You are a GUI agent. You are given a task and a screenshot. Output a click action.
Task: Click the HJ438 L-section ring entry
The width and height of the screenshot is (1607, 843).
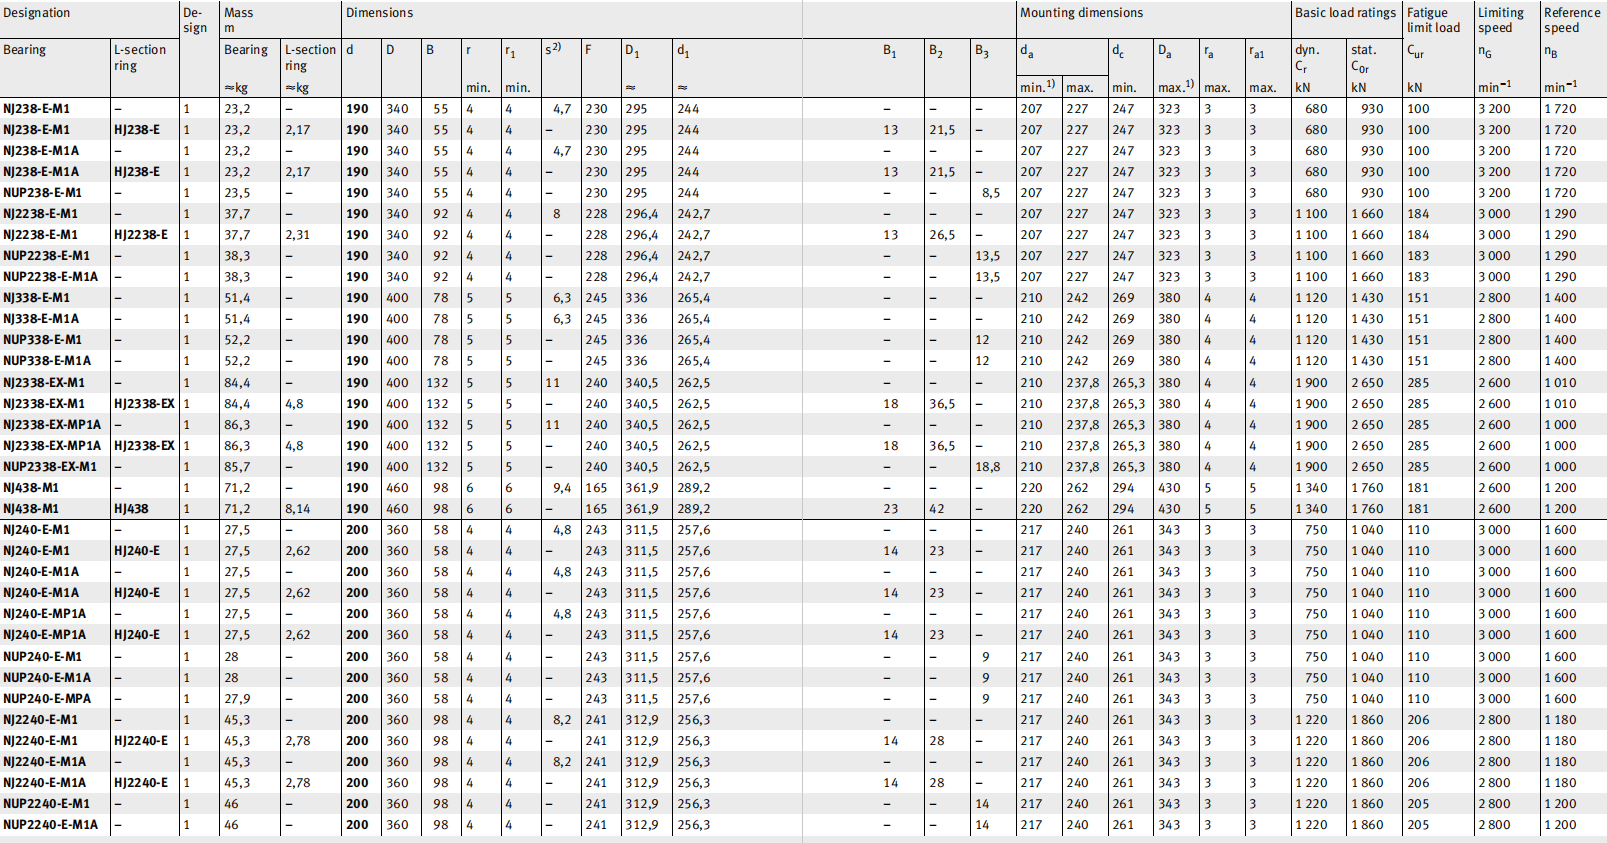(131, 509)
